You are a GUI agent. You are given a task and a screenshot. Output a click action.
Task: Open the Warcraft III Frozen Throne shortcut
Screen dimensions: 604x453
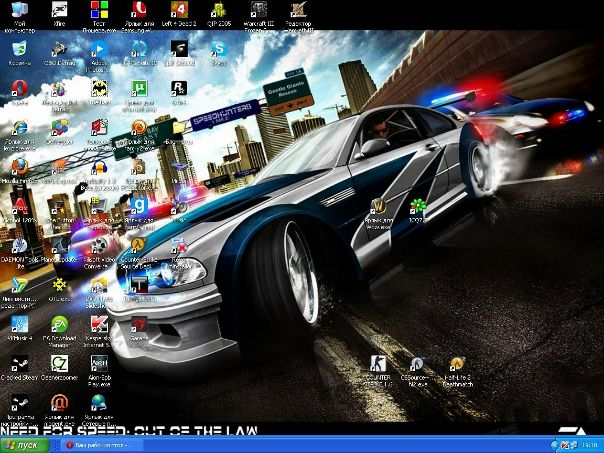click(x=258, y=11)
